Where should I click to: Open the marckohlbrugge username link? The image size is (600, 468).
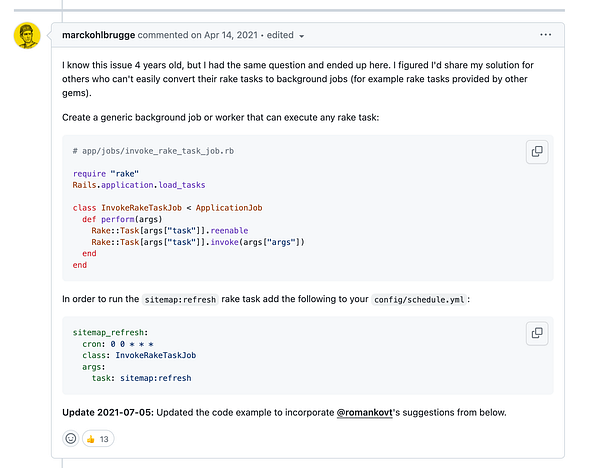pos(98,35)
